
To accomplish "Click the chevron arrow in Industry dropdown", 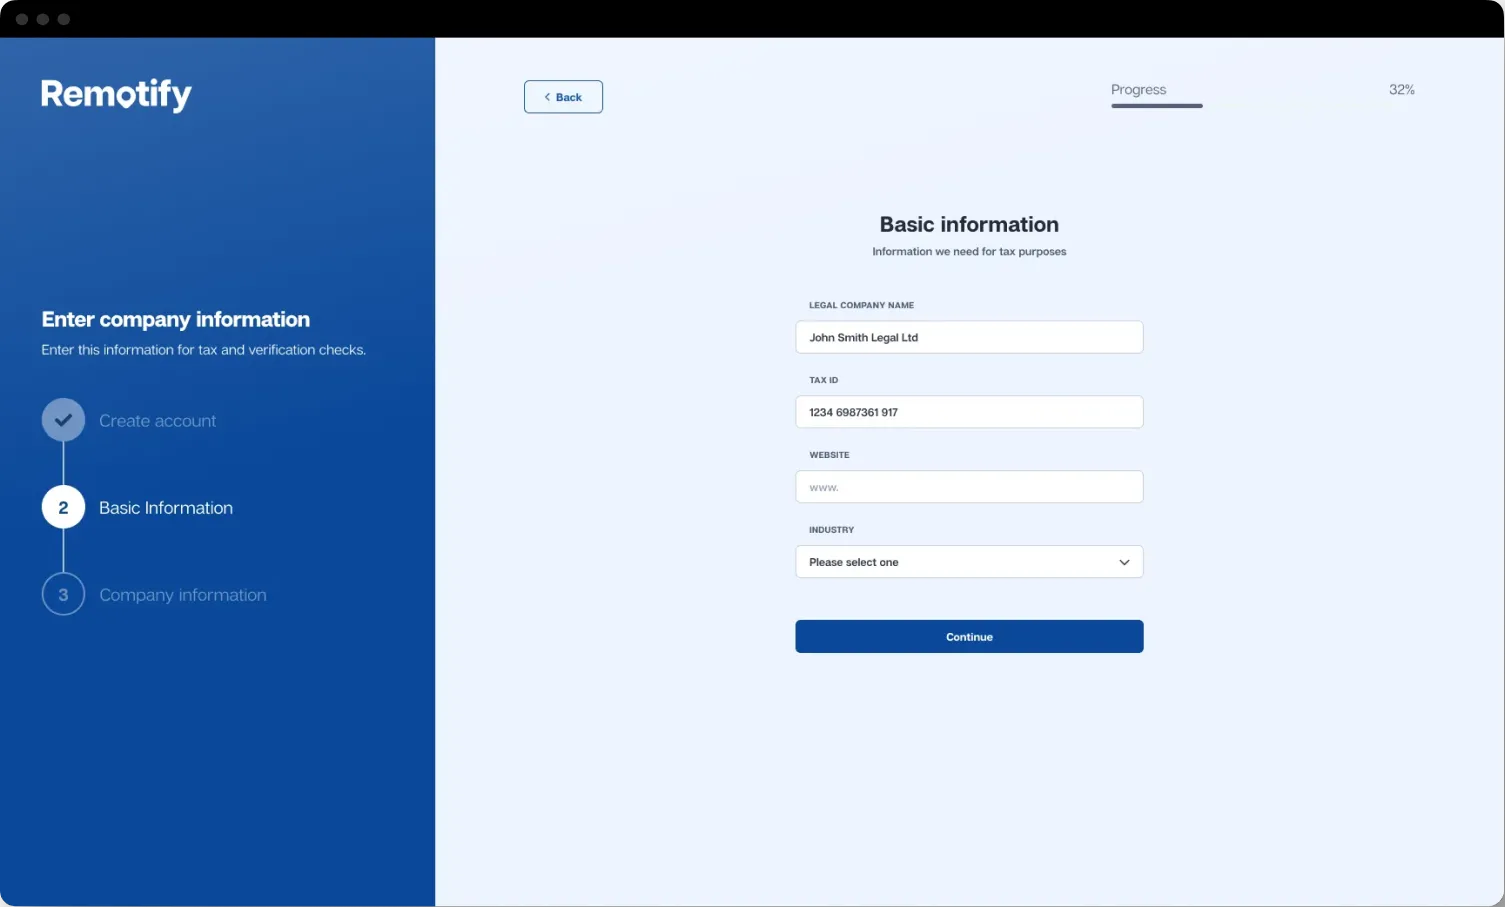I will tap(1124, 562).
